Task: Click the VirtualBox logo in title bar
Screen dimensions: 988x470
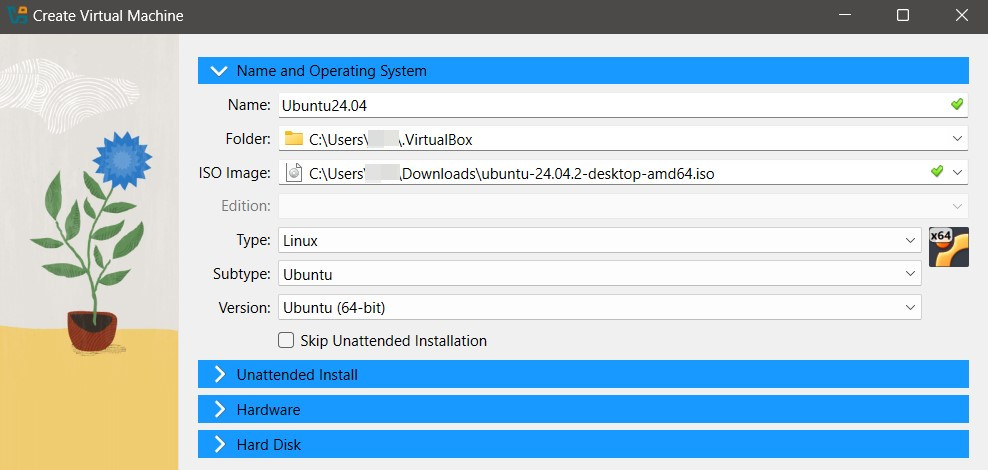Action: click(16, 16)
